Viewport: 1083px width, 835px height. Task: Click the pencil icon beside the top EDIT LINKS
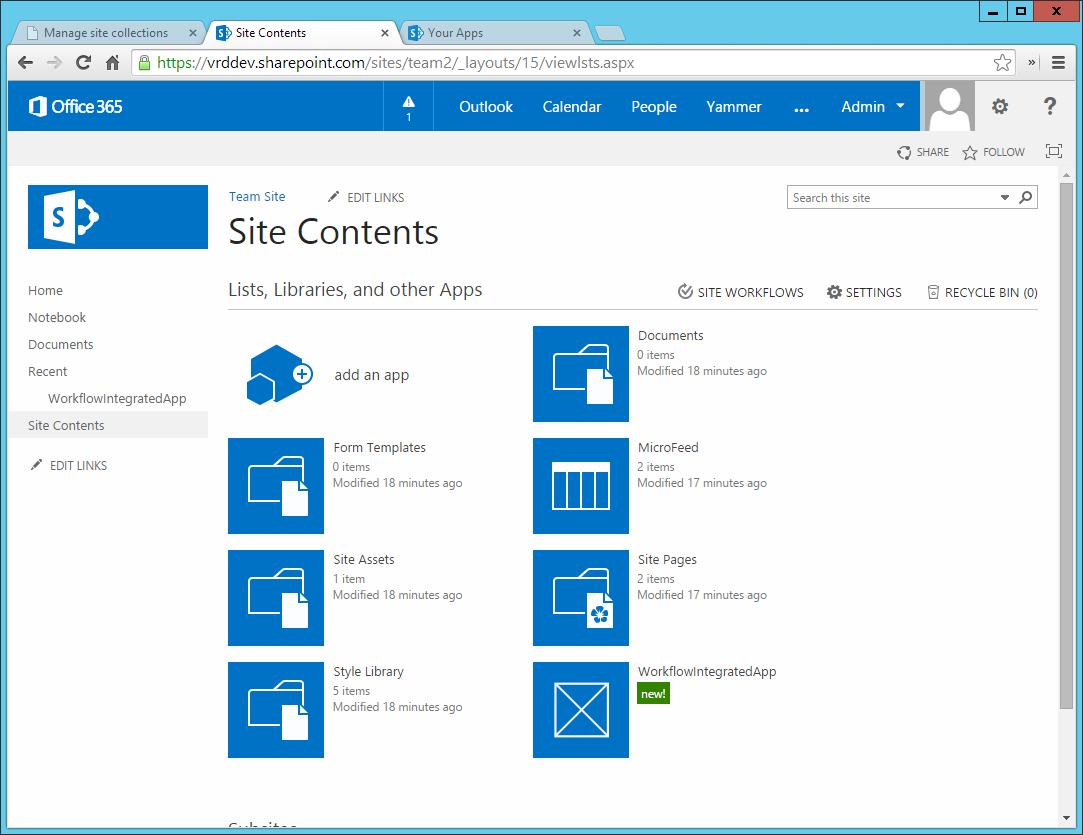[334, 197]
